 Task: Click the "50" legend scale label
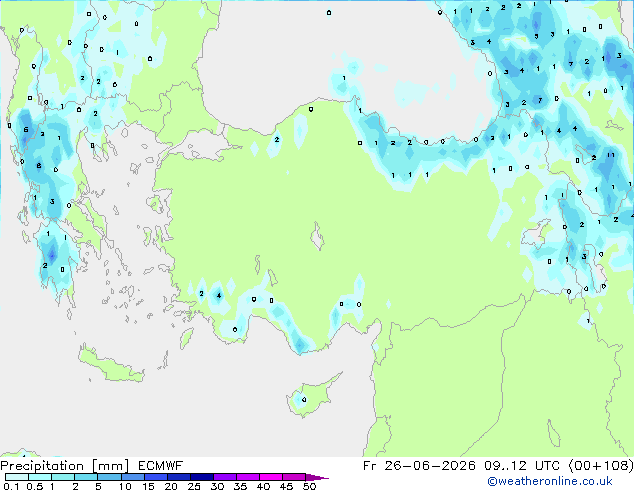tap(310, 486)
